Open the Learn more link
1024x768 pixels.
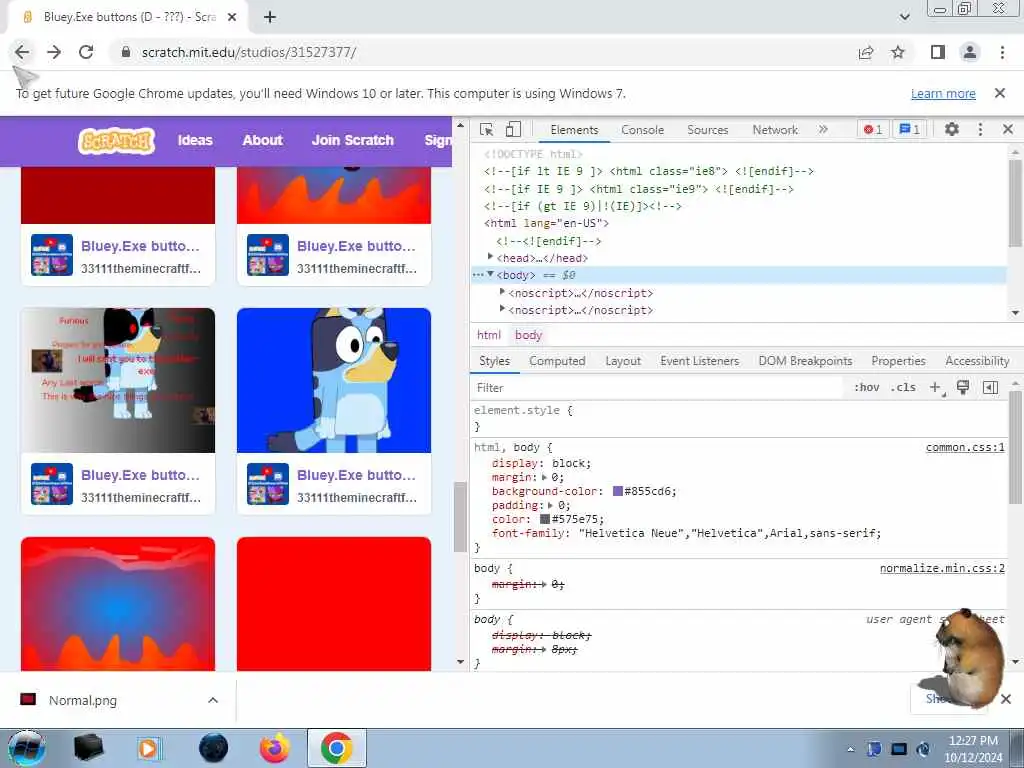943,94
